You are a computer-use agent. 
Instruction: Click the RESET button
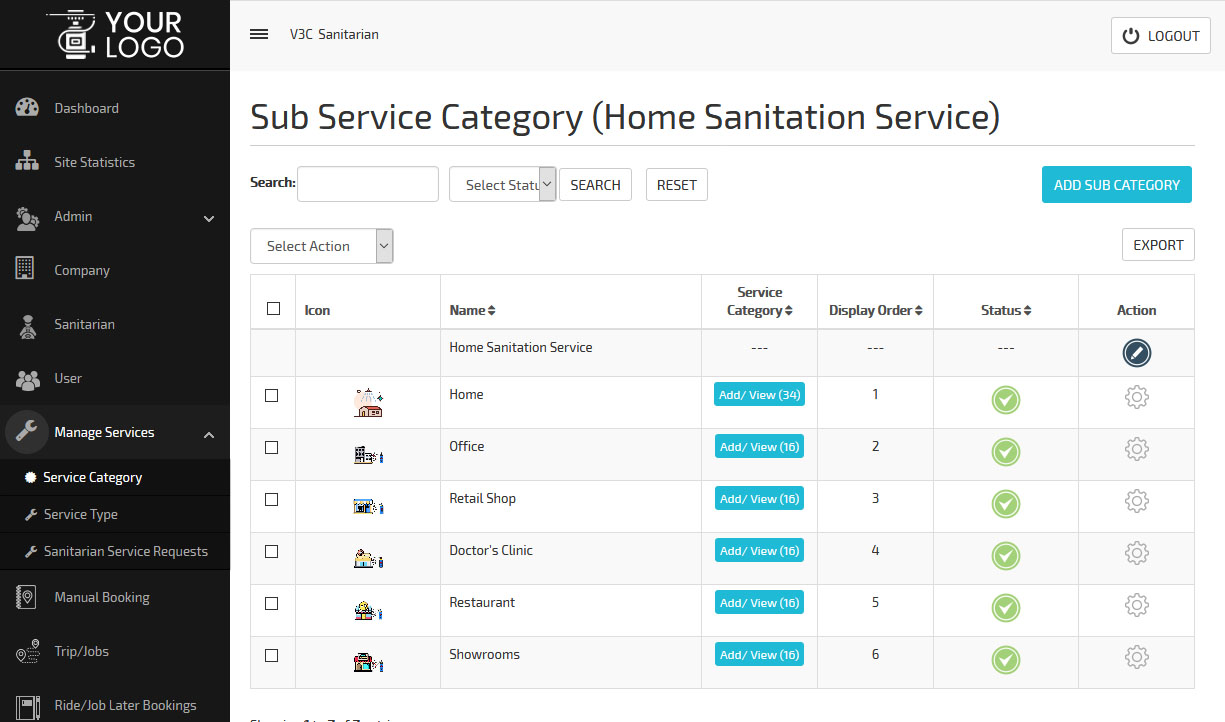coord(677,185)
